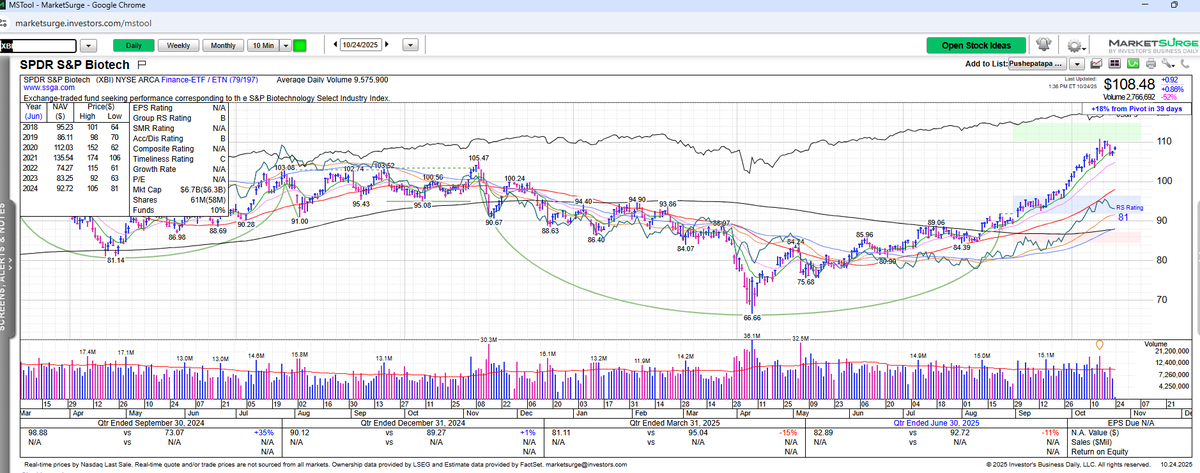Expand the Add to List dropdown arrow

coord(1077,64)
